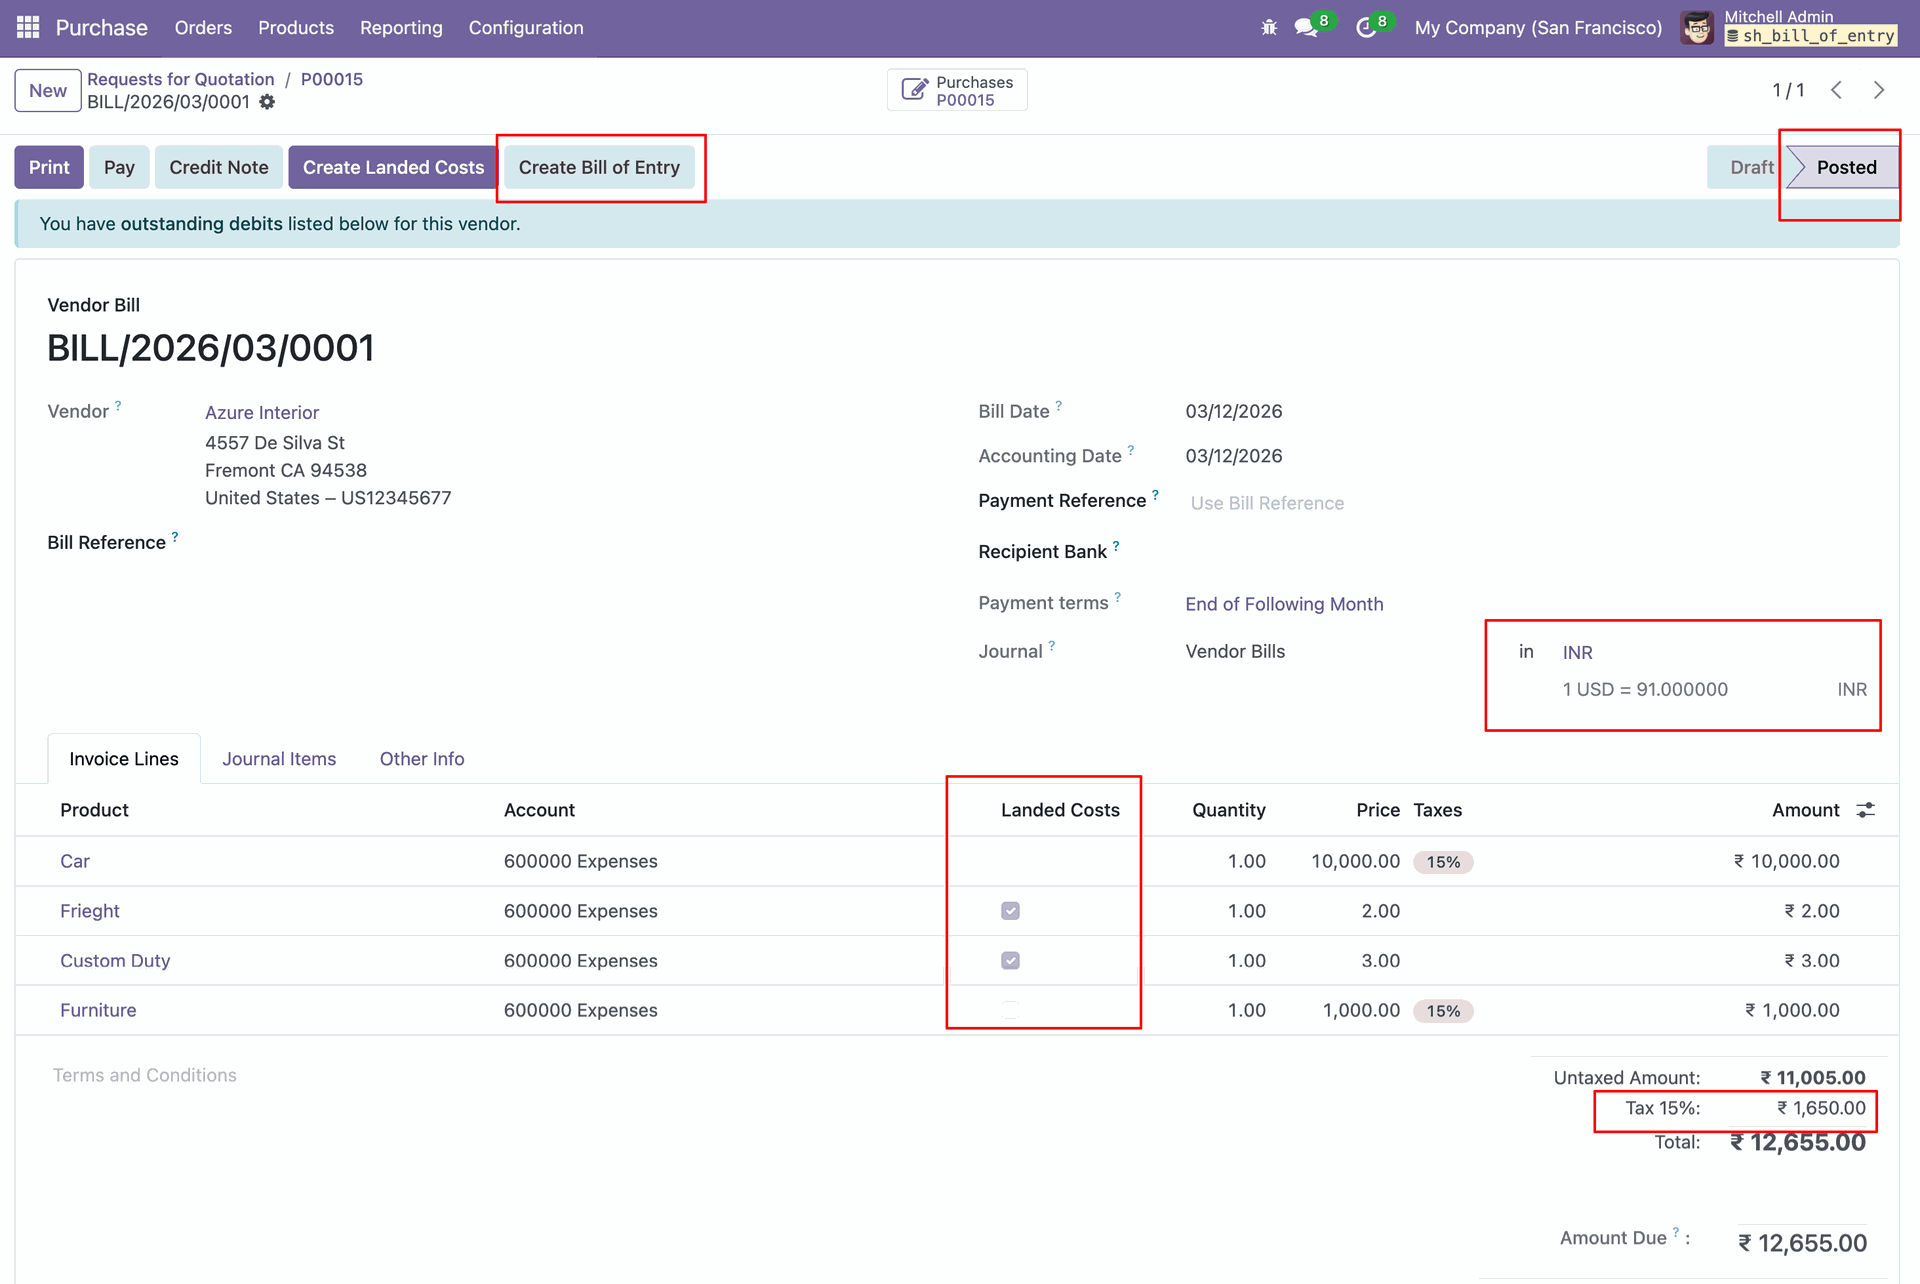The height and width of the screenshot is (1284, 1920).
Task: Toggle Landed Costs checkbox for Frieght
Action: point(1010,911)
